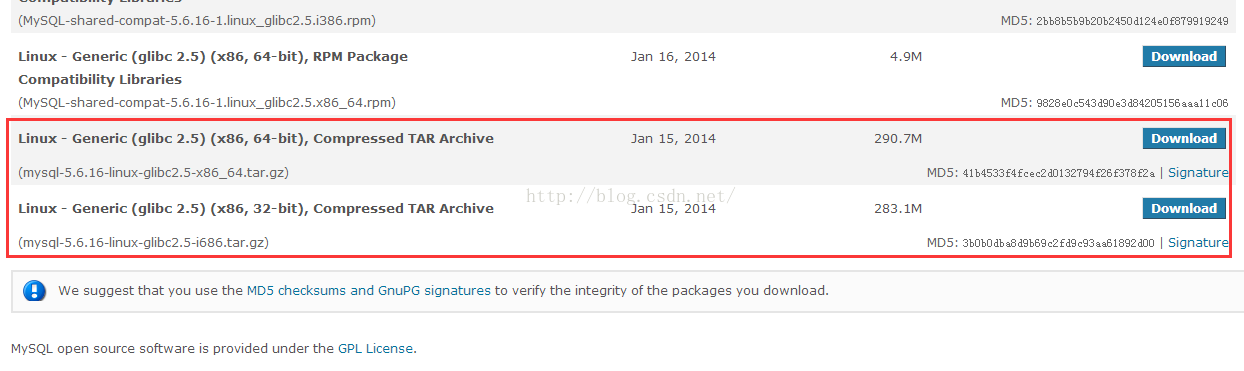This screenshot has width=1244, height=371.
Task: Download the 32-bit Compressed TAR Archive
Action: (x=1184, y=208)
